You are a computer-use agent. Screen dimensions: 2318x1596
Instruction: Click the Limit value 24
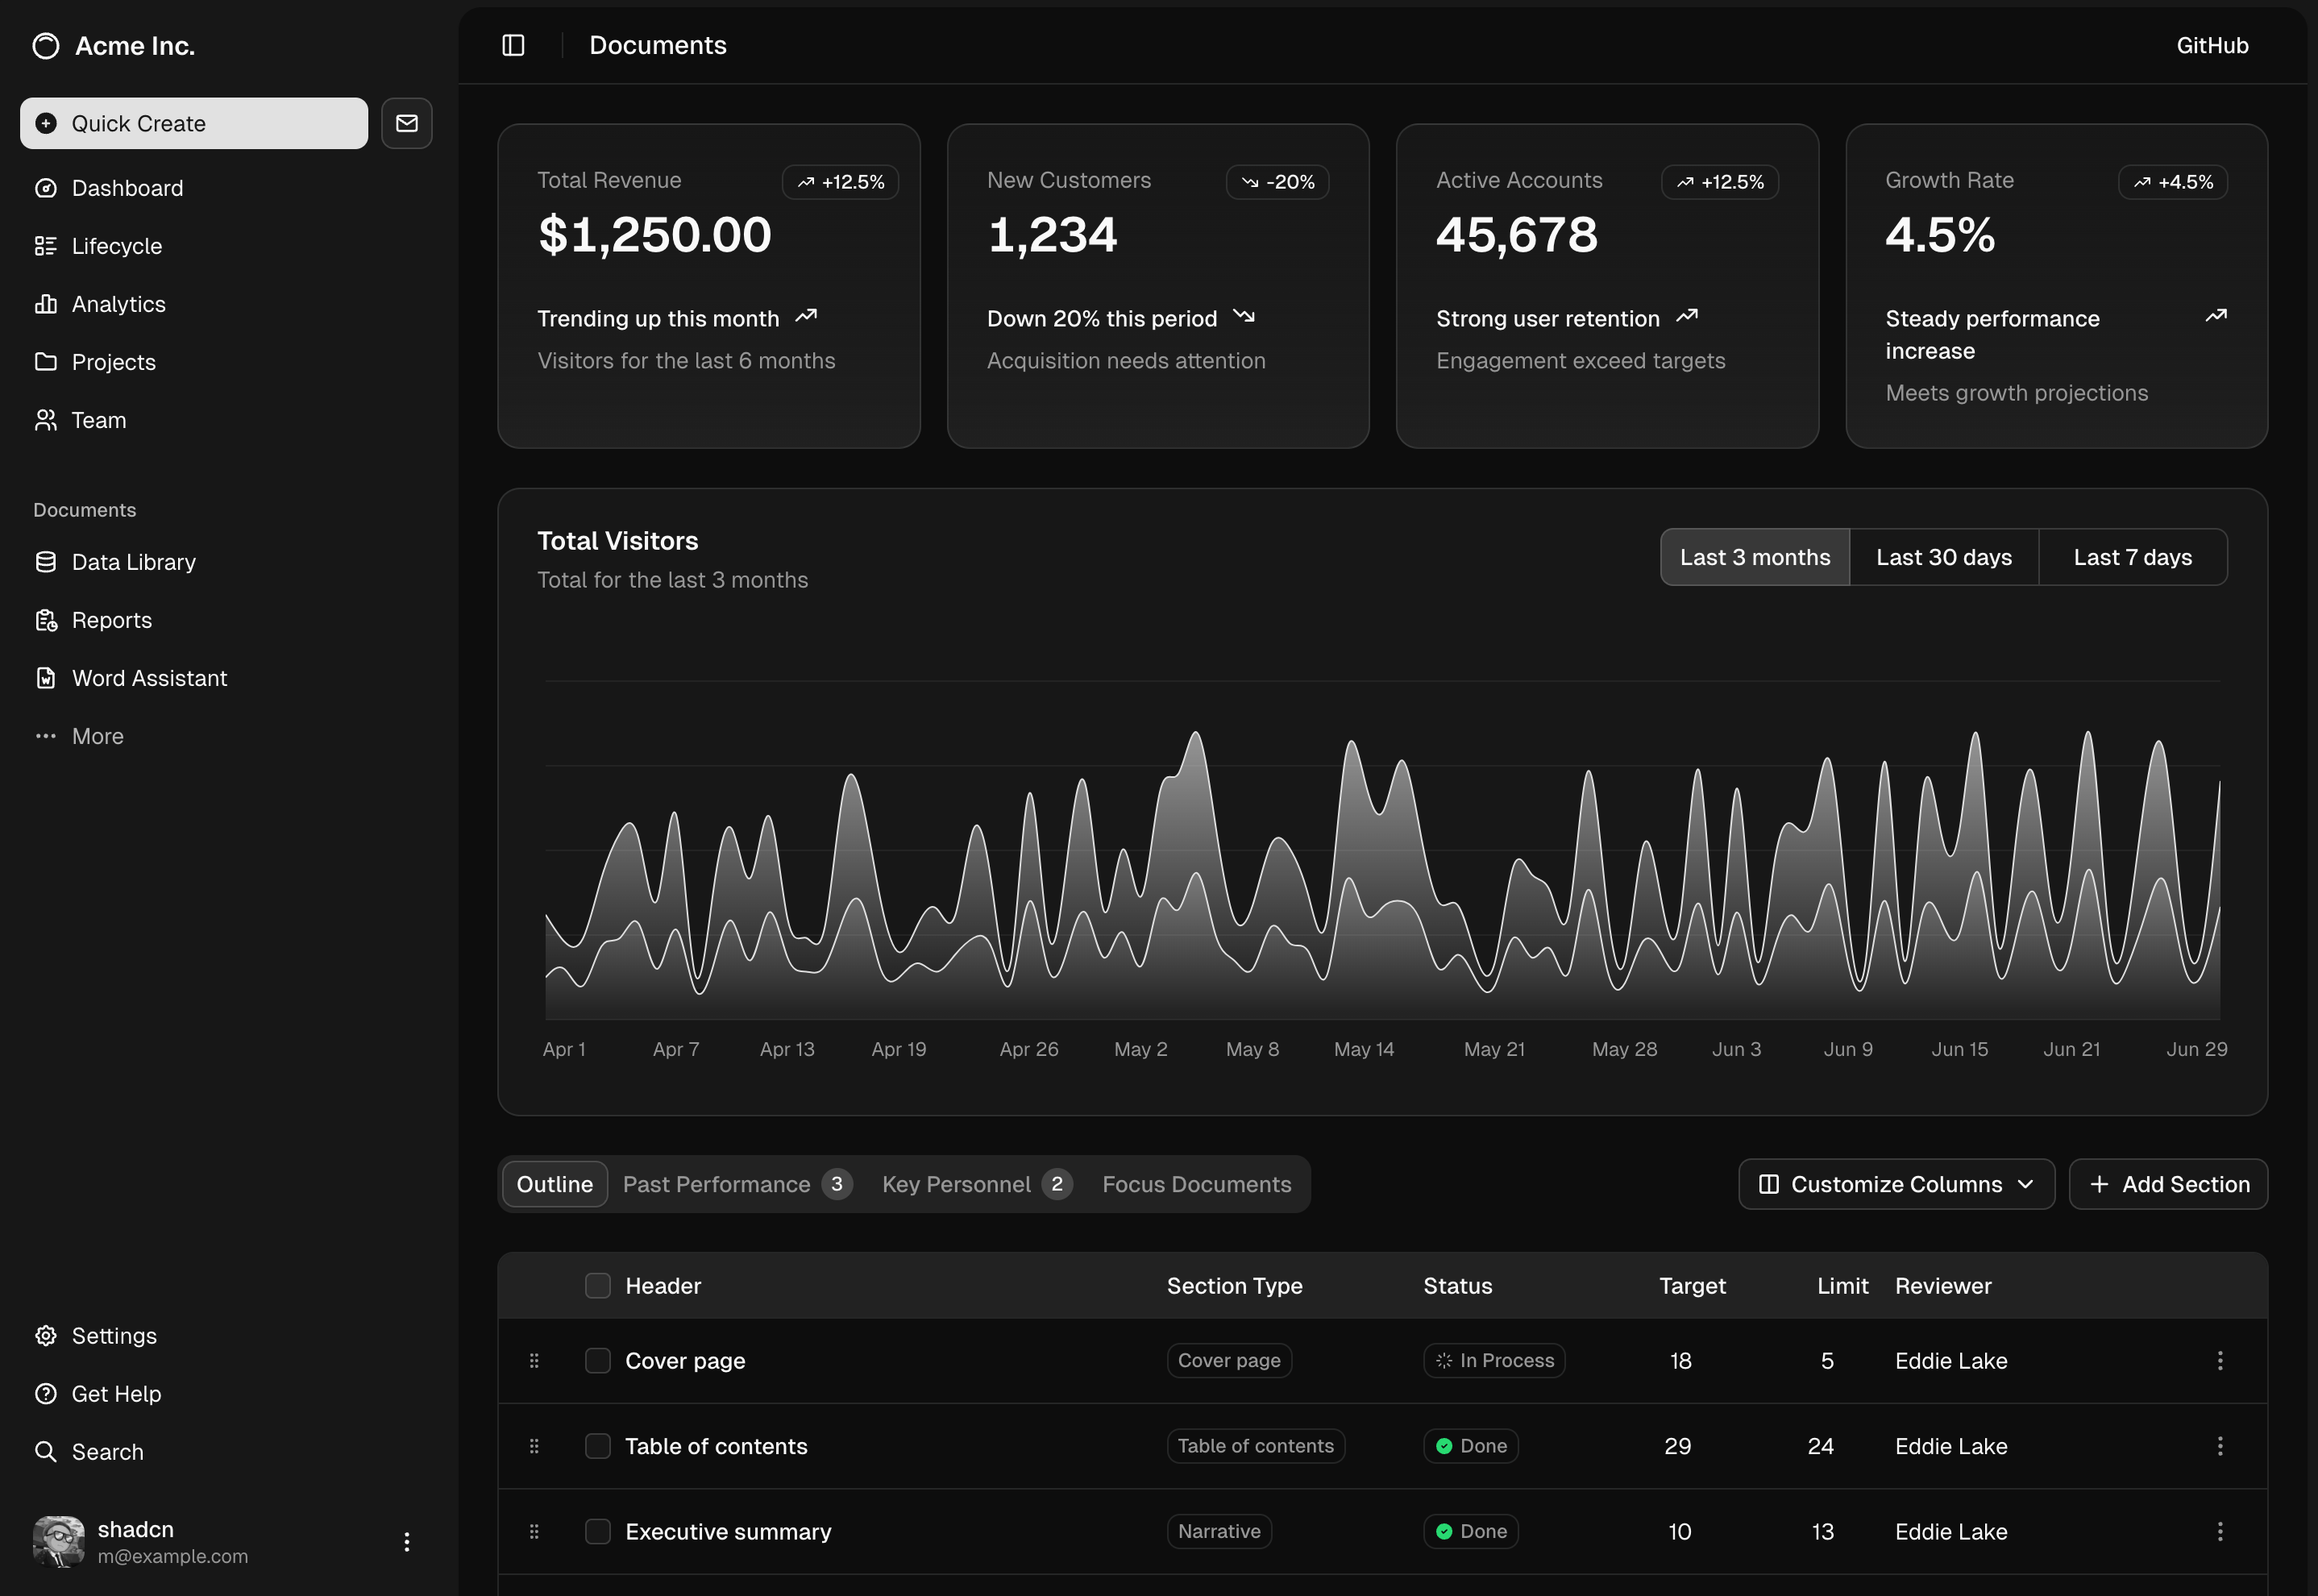[x=1820, y=1446]
